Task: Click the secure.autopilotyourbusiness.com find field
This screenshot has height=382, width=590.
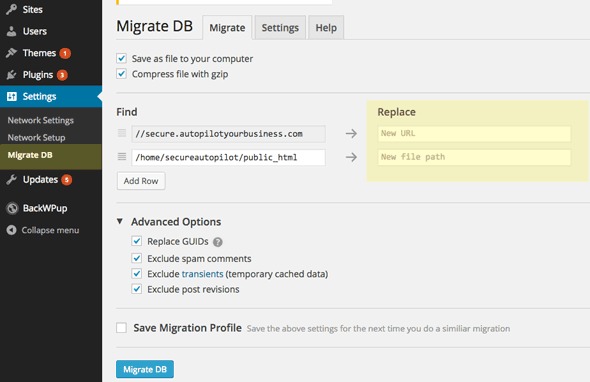Action: [x=228, y=134]
